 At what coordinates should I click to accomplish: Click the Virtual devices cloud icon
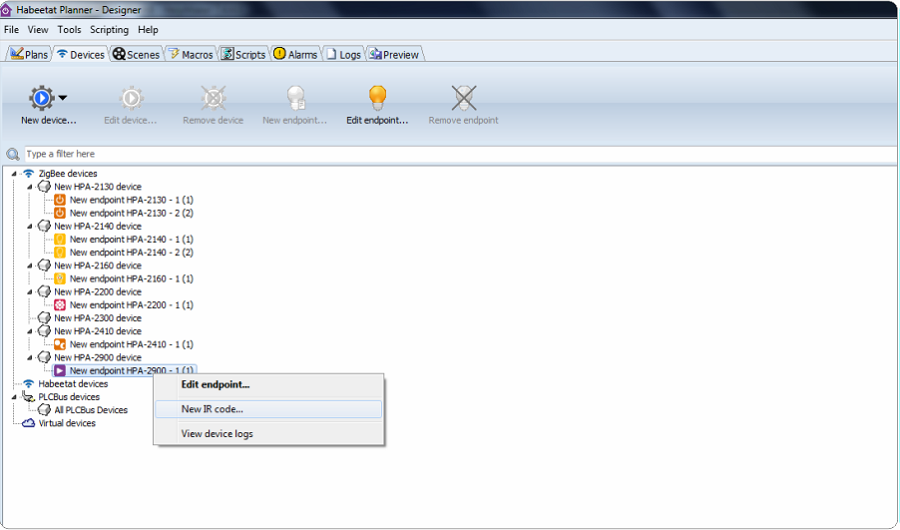(x=28, y=423)
